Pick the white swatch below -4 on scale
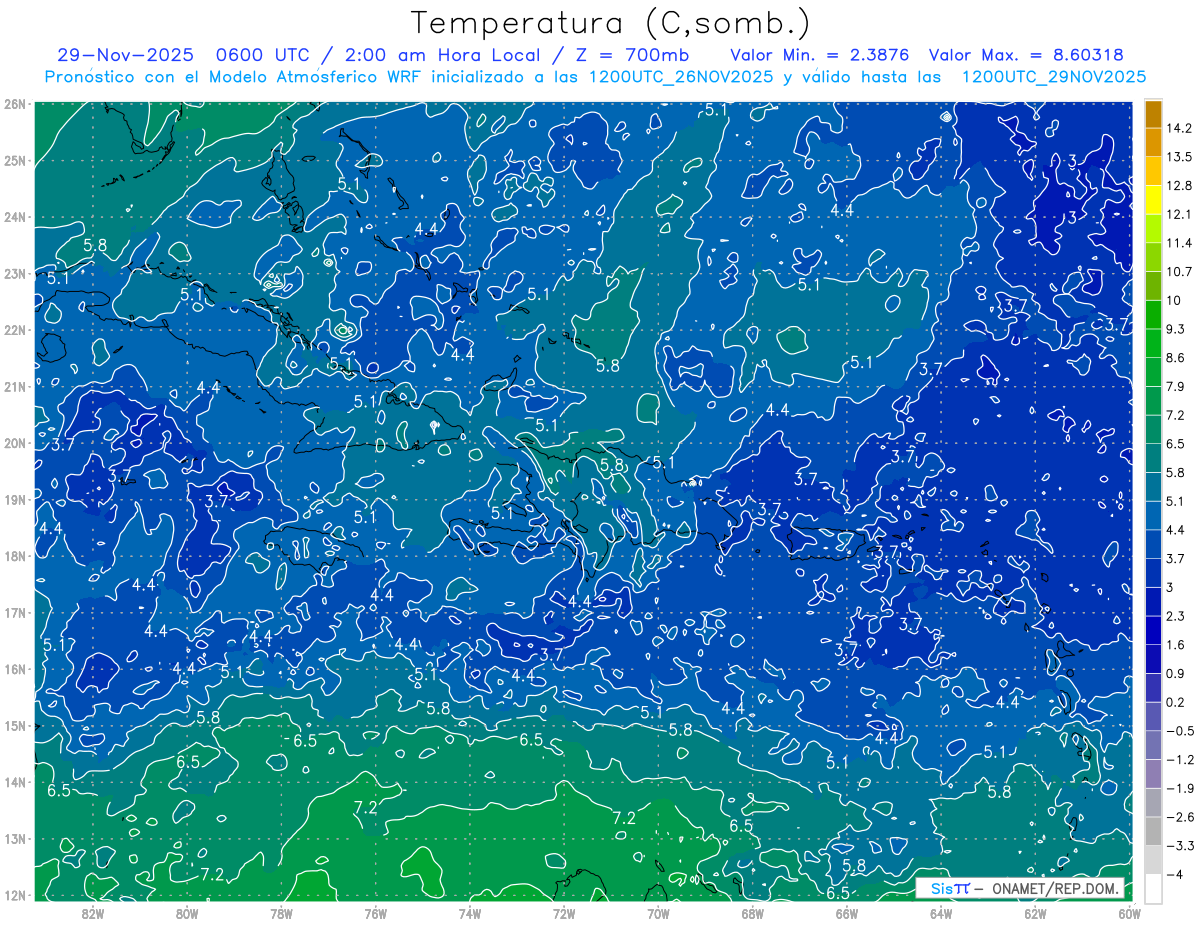This screenshot has width=1200, height=927. coord(1153,888)
